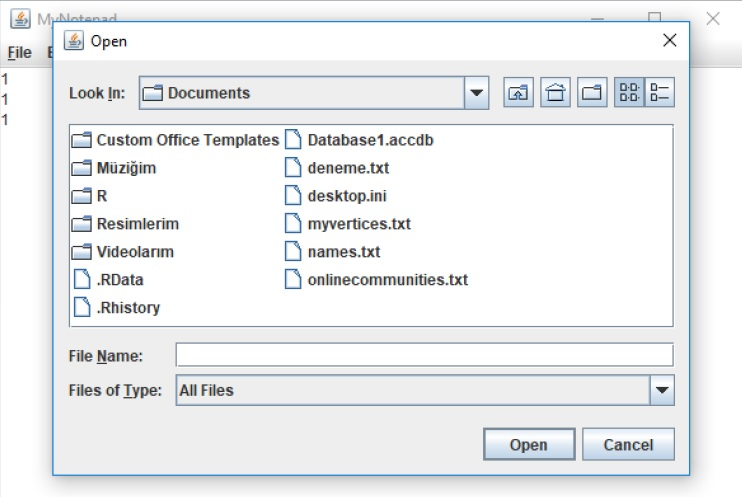The image size is (742, 497).
Task: Click file icon beside names.txt
Action: coord(293,251)
